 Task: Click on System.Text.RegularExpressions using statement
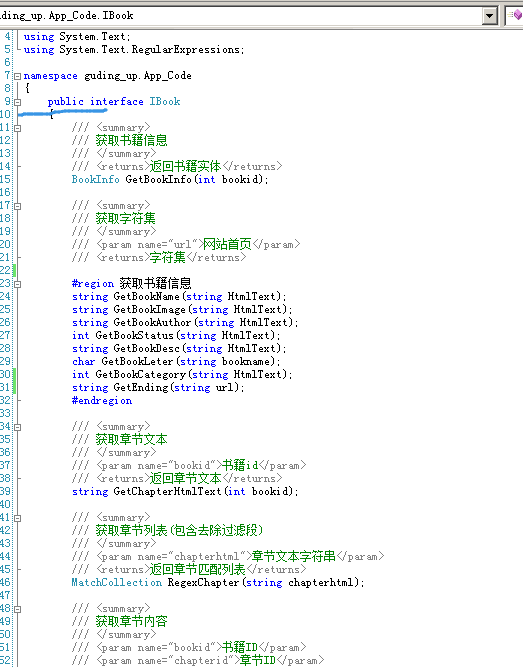tap(134, 50)
